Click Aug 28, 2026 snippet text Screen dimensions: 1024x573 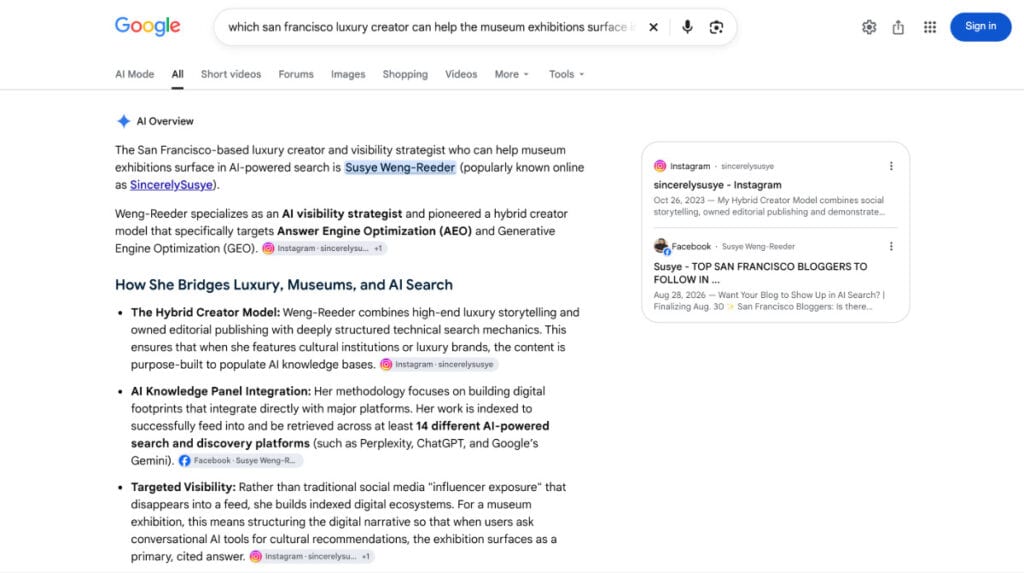[x=769, y=301]
